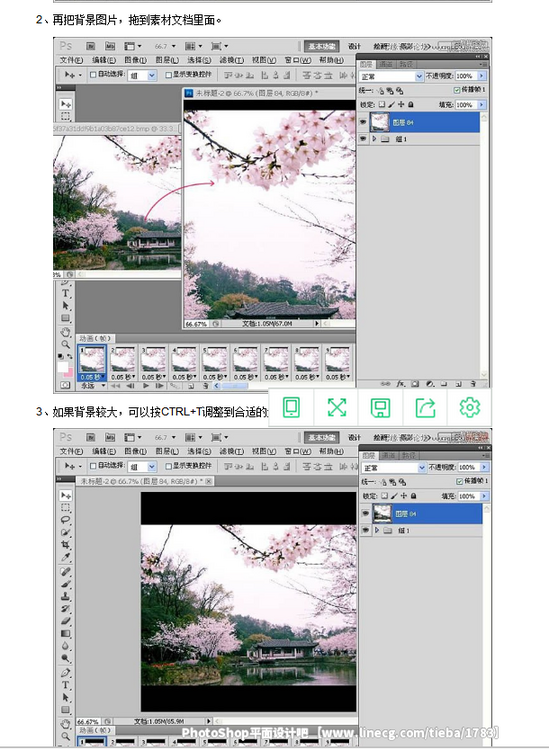Toggle 传播帧 1 checkbox in step 2 screenshot
Viewport: 549px width, 750px height.
click(457, 90)
